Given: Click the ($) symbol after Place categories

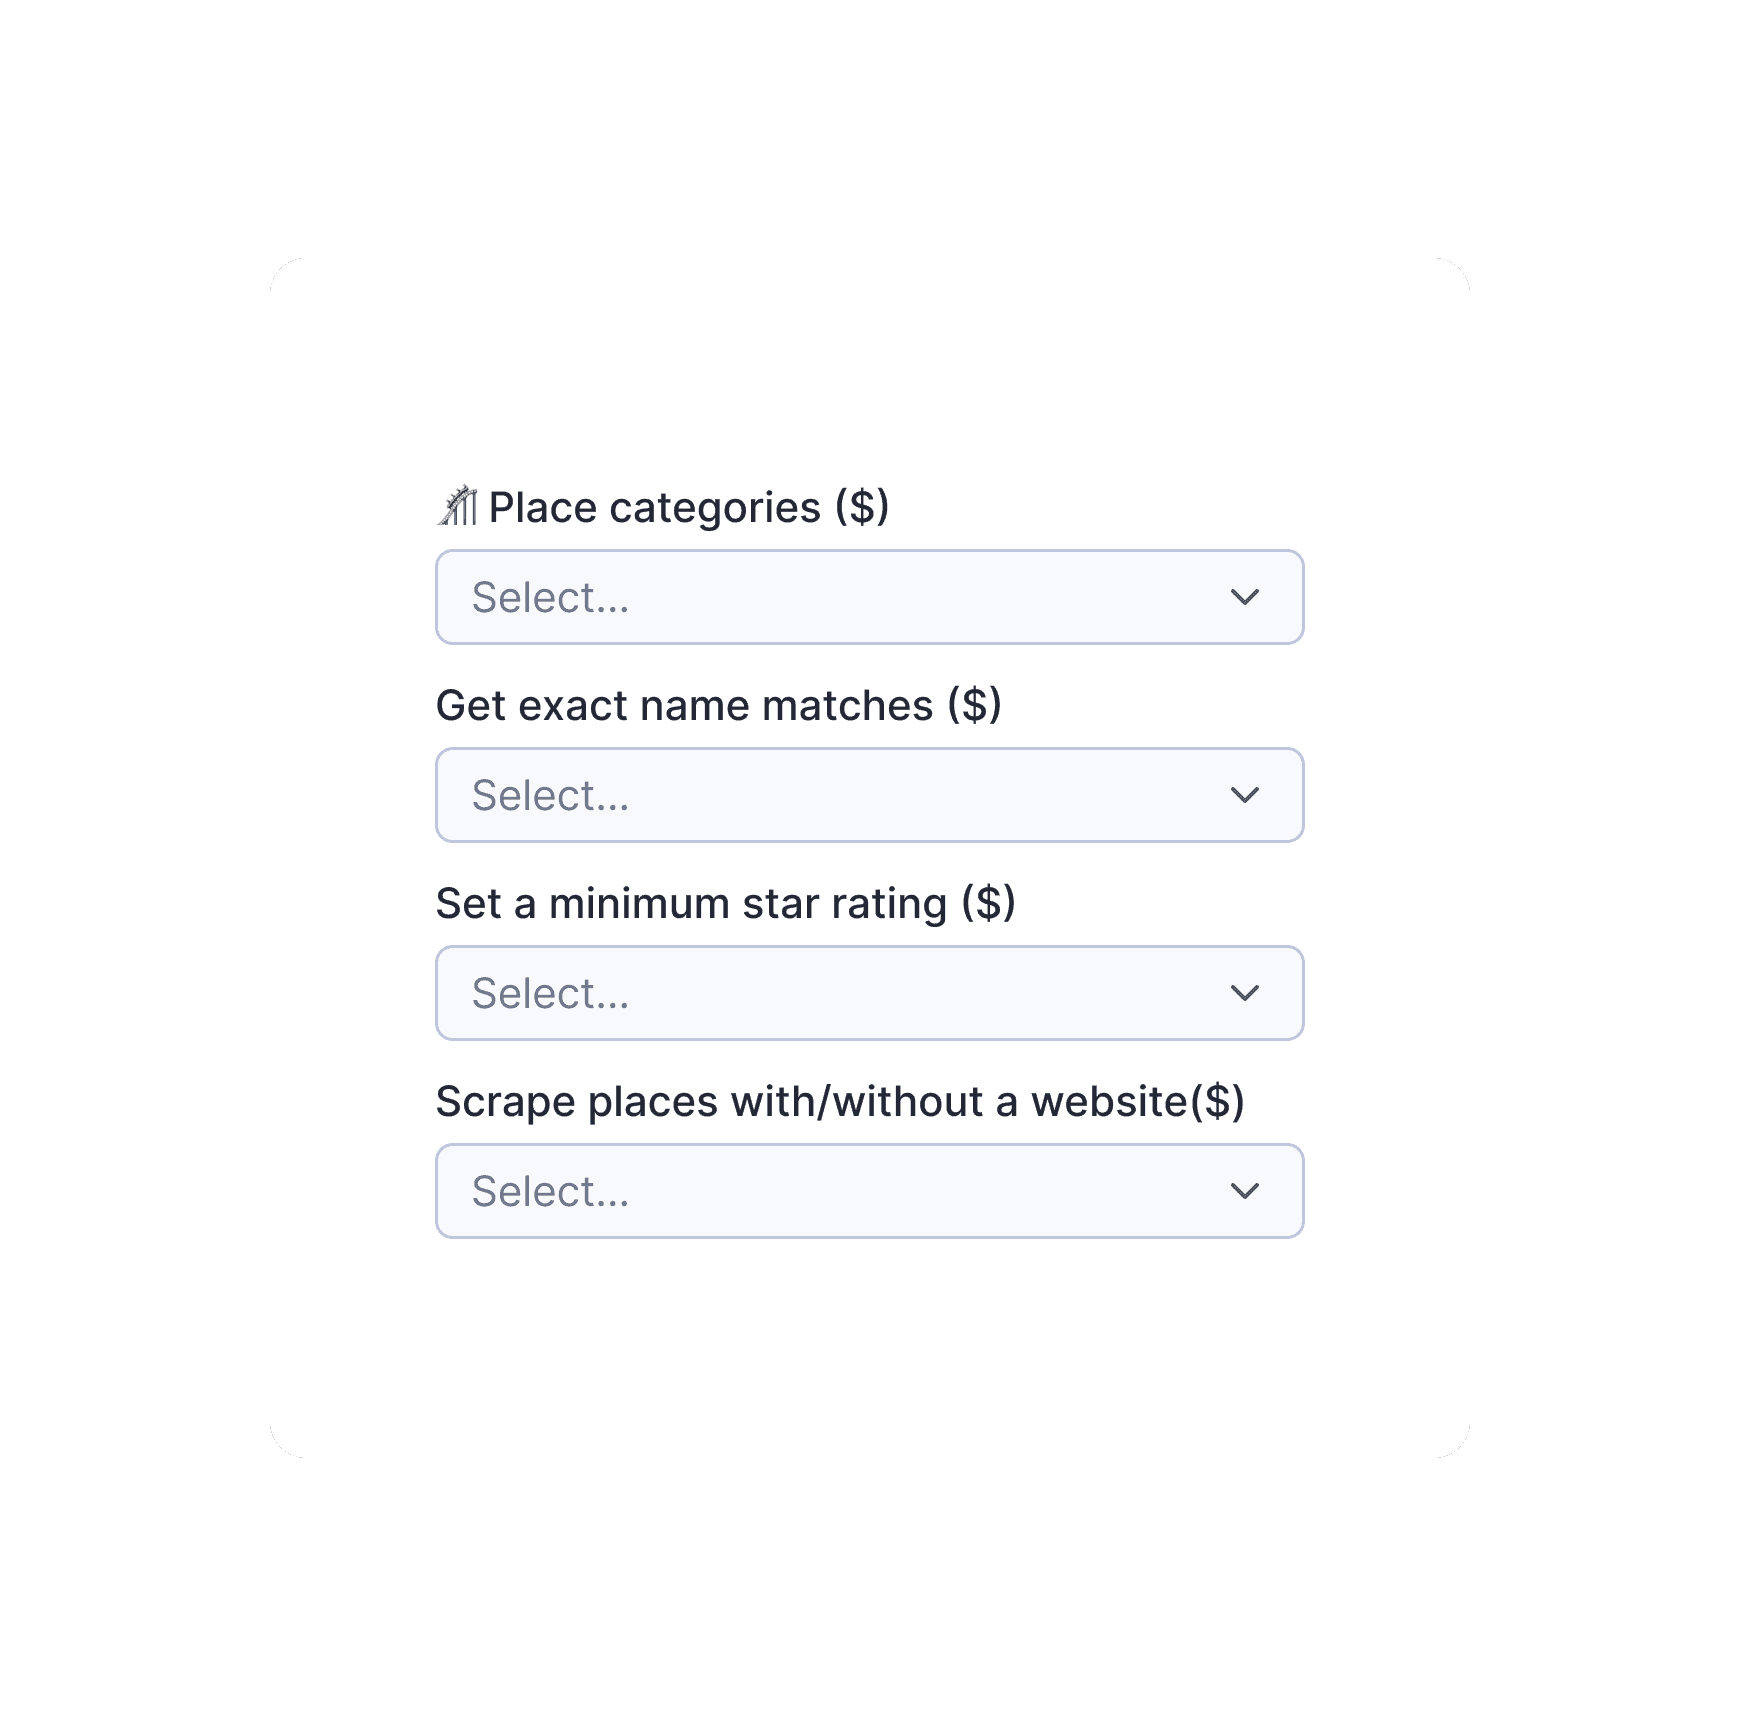Looking at the screenshot, I should pos(862,508).
